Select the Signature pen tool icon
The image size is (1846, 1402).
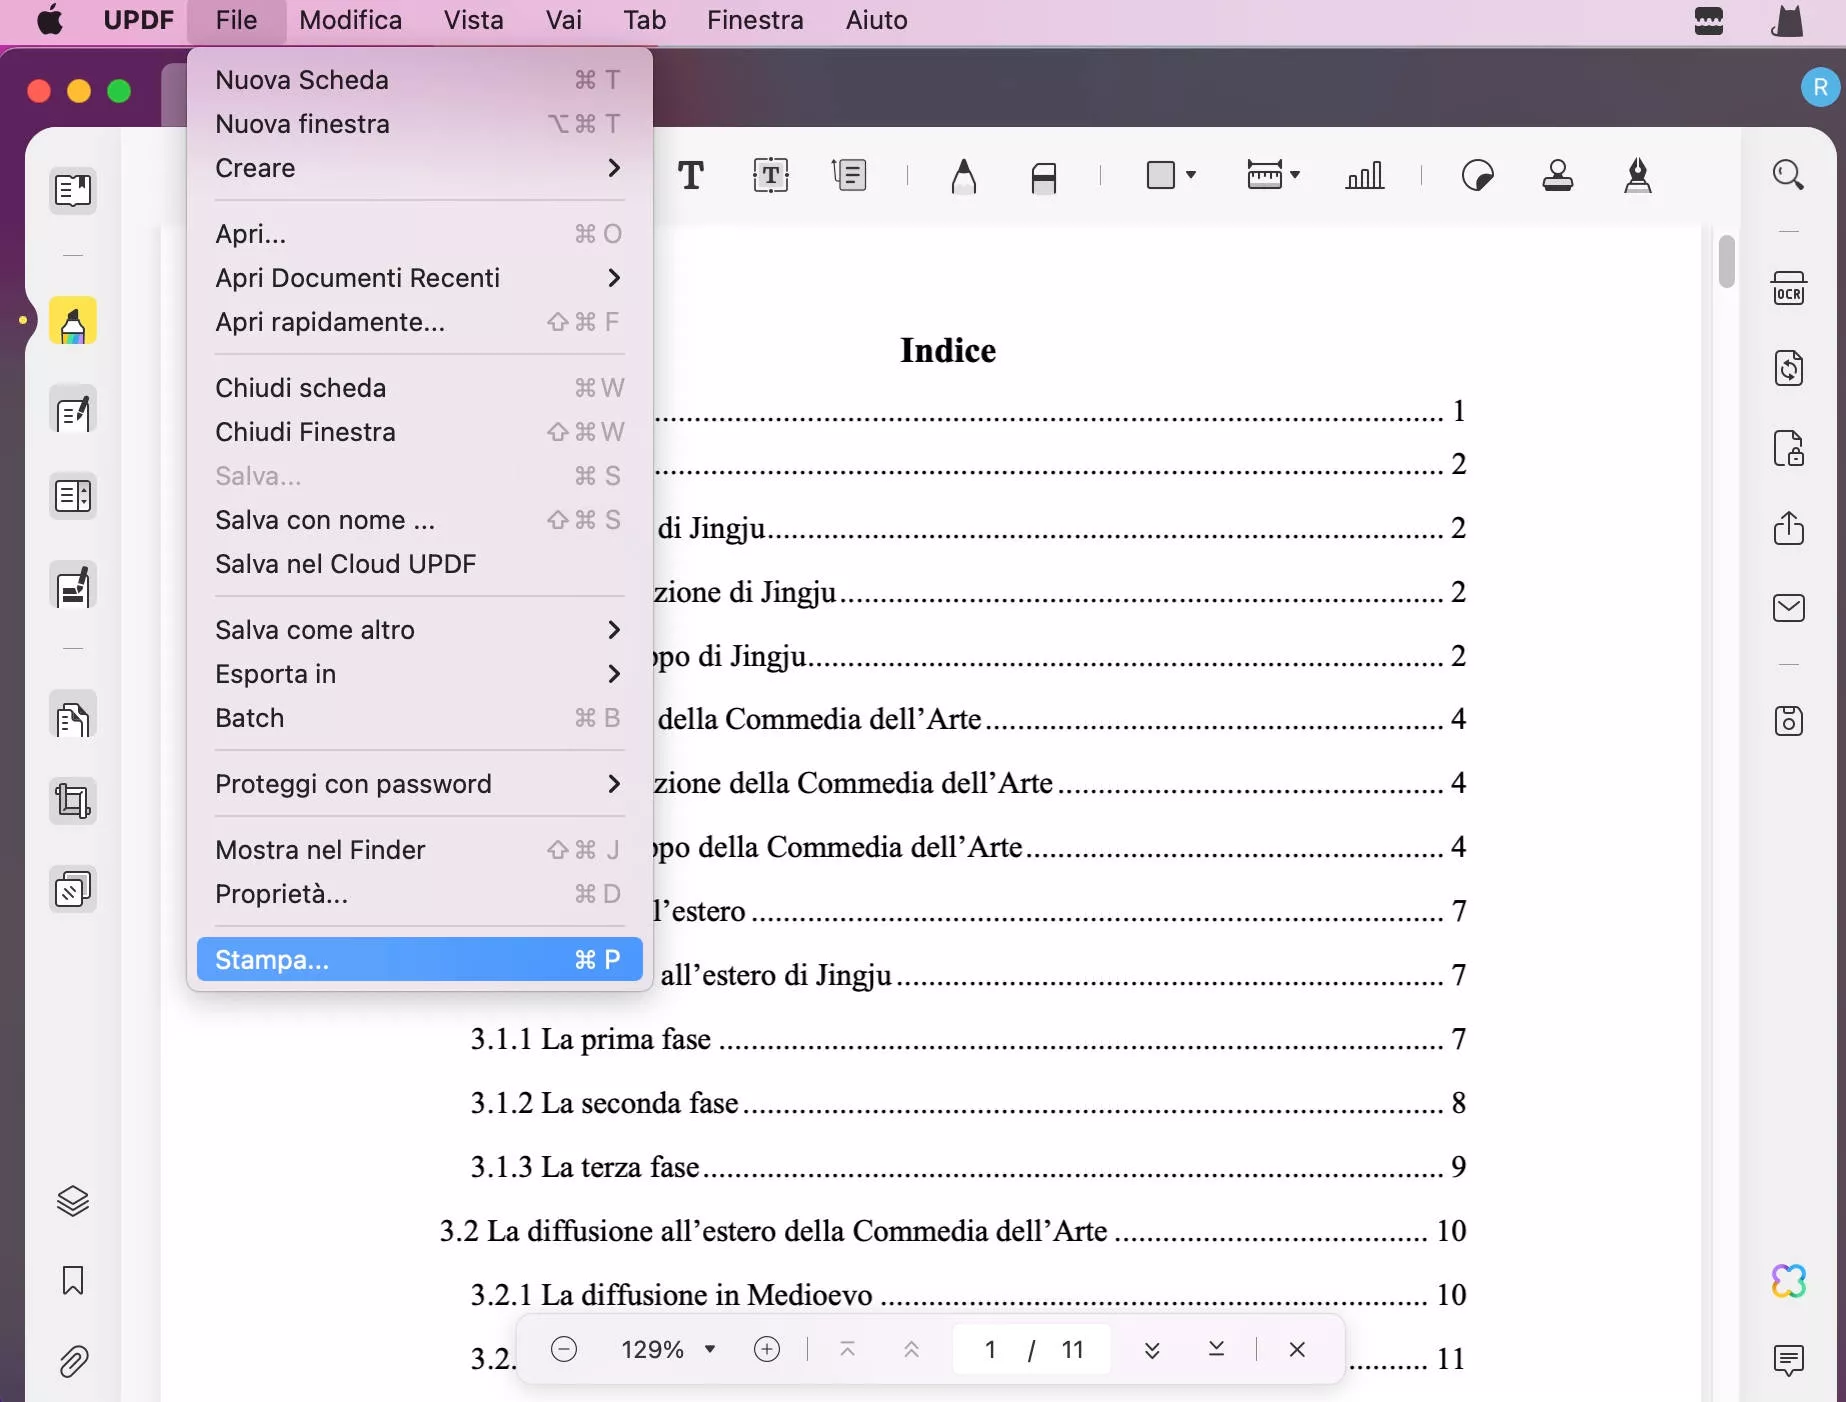pyautogui.click(x=1637, y=176)
